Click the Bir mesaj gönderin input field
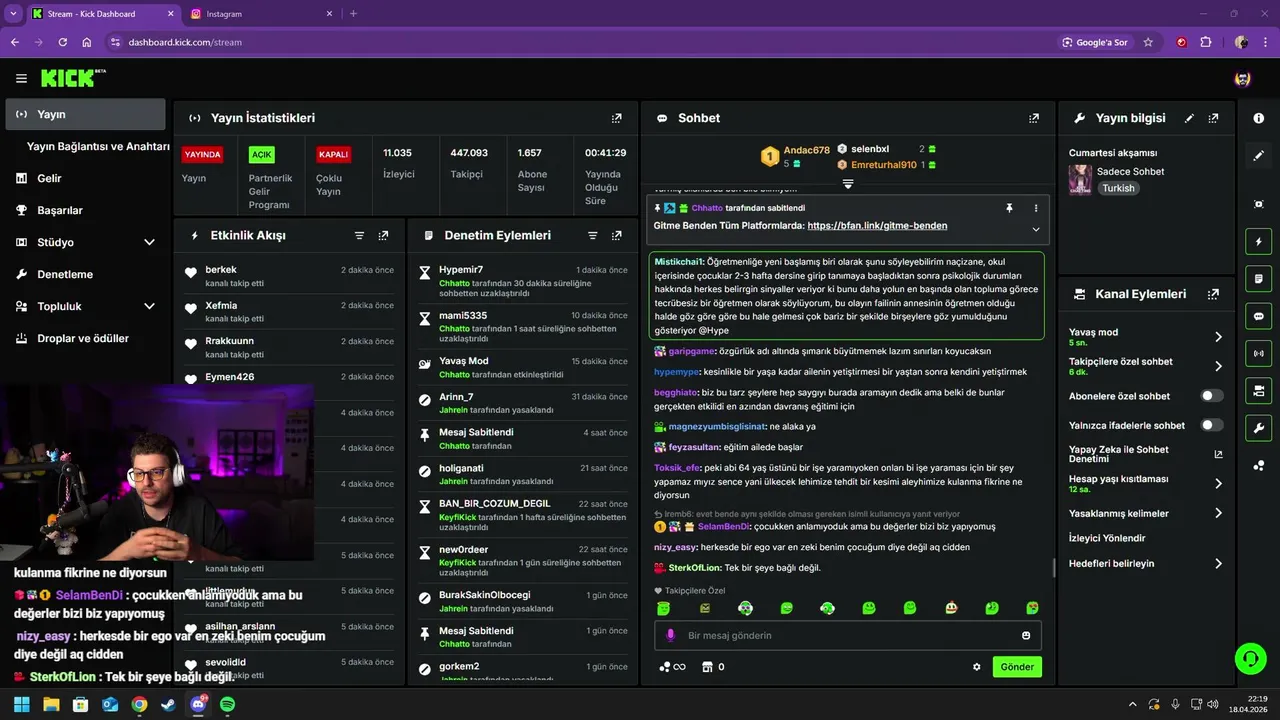 click(848, 635)
